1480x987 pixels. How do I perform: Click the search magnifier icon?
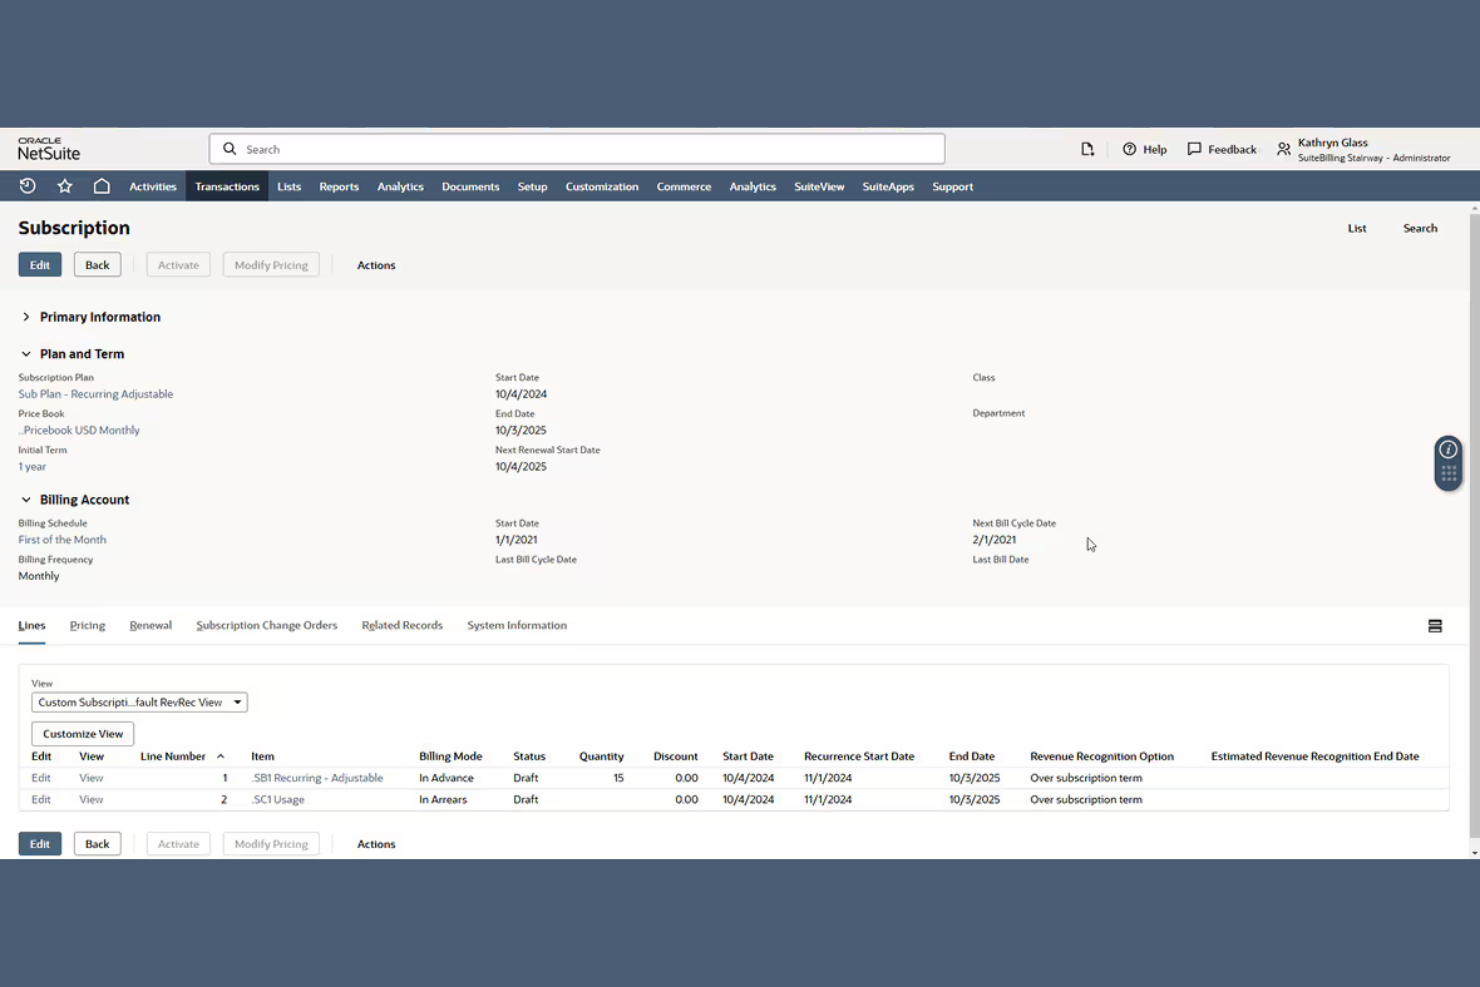(x=230, y=149)
